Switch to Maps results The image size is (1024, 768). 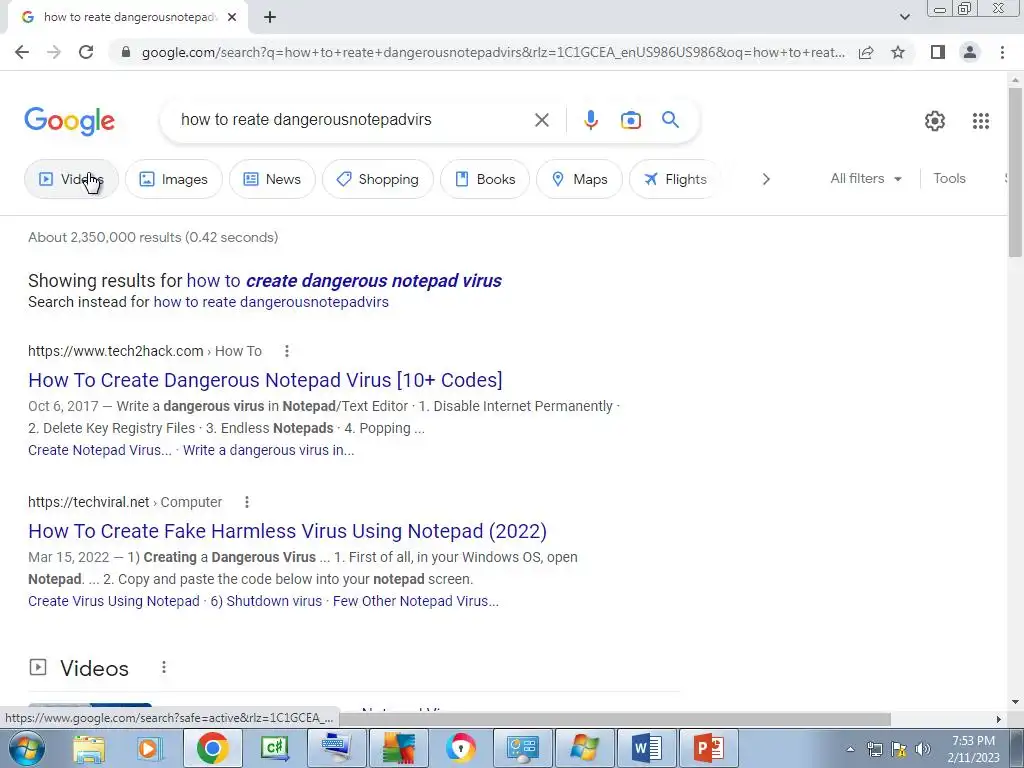coord(579,179)
